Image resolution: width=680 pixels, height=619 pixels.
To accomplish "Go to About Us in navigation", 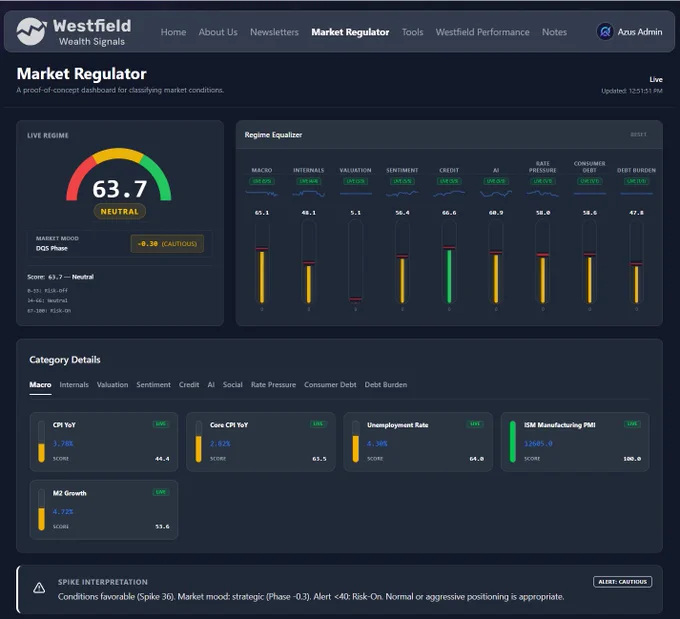I will click(x=218, y=32).
